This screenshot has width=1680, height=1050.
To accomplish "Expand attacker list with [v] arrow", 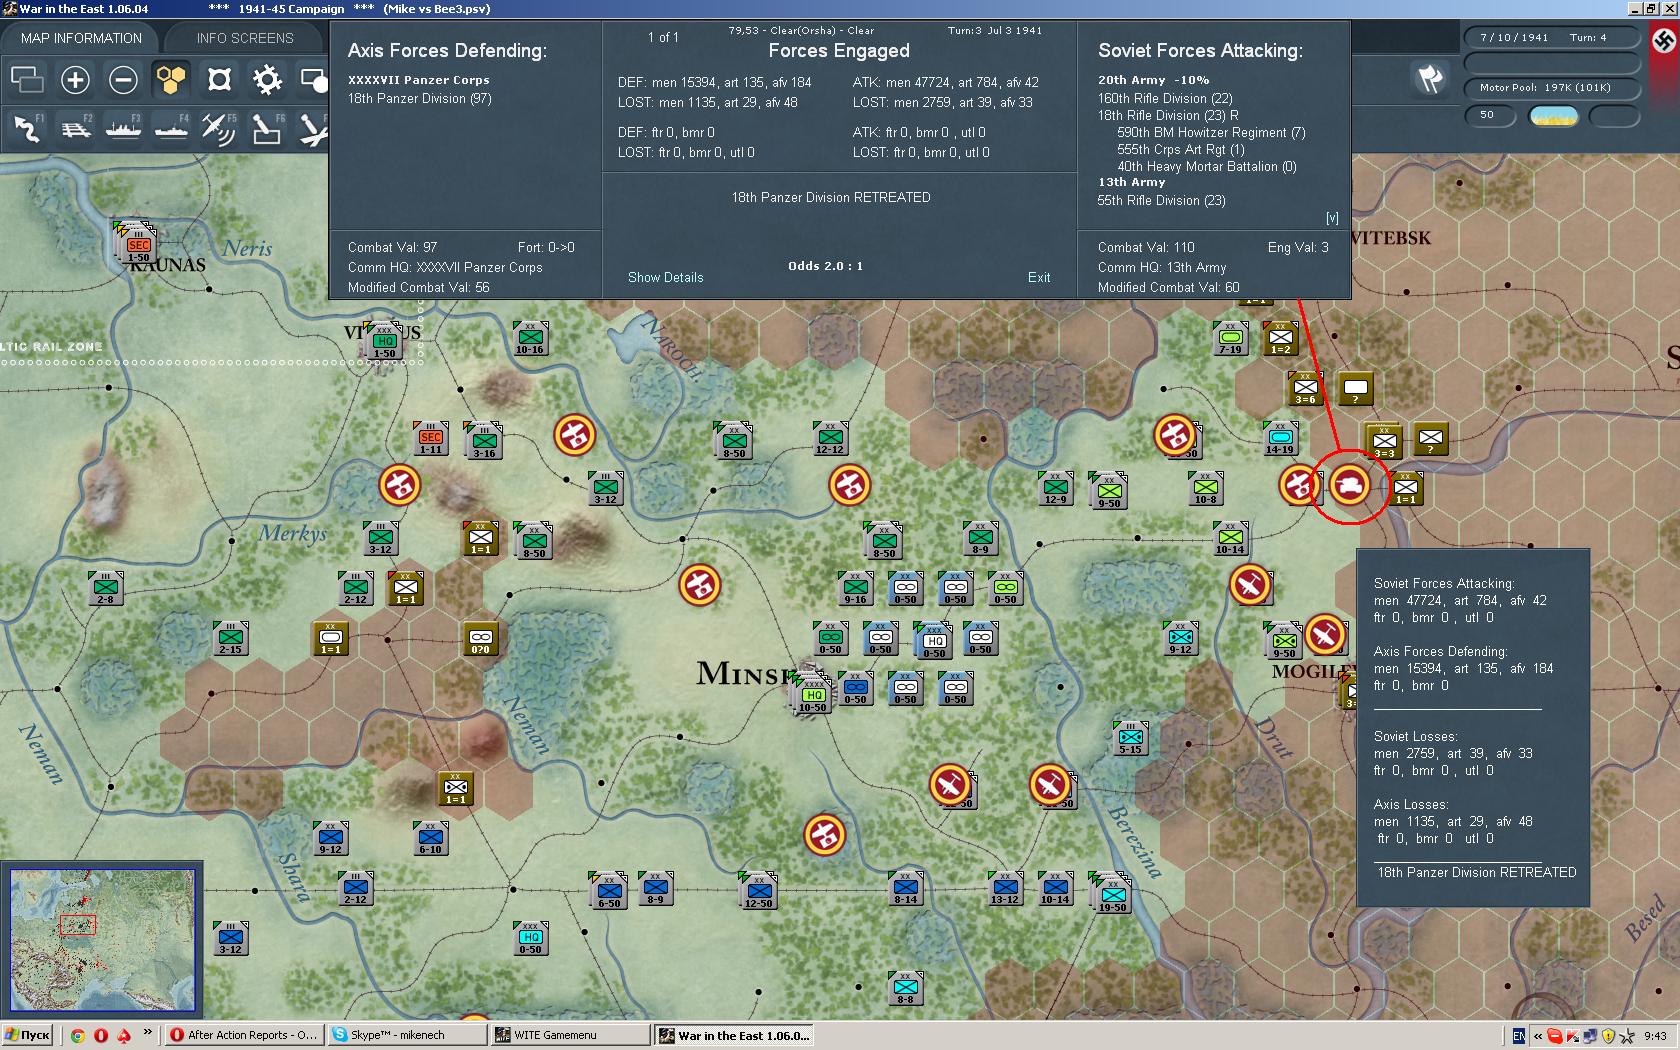I will point(1332,218).
